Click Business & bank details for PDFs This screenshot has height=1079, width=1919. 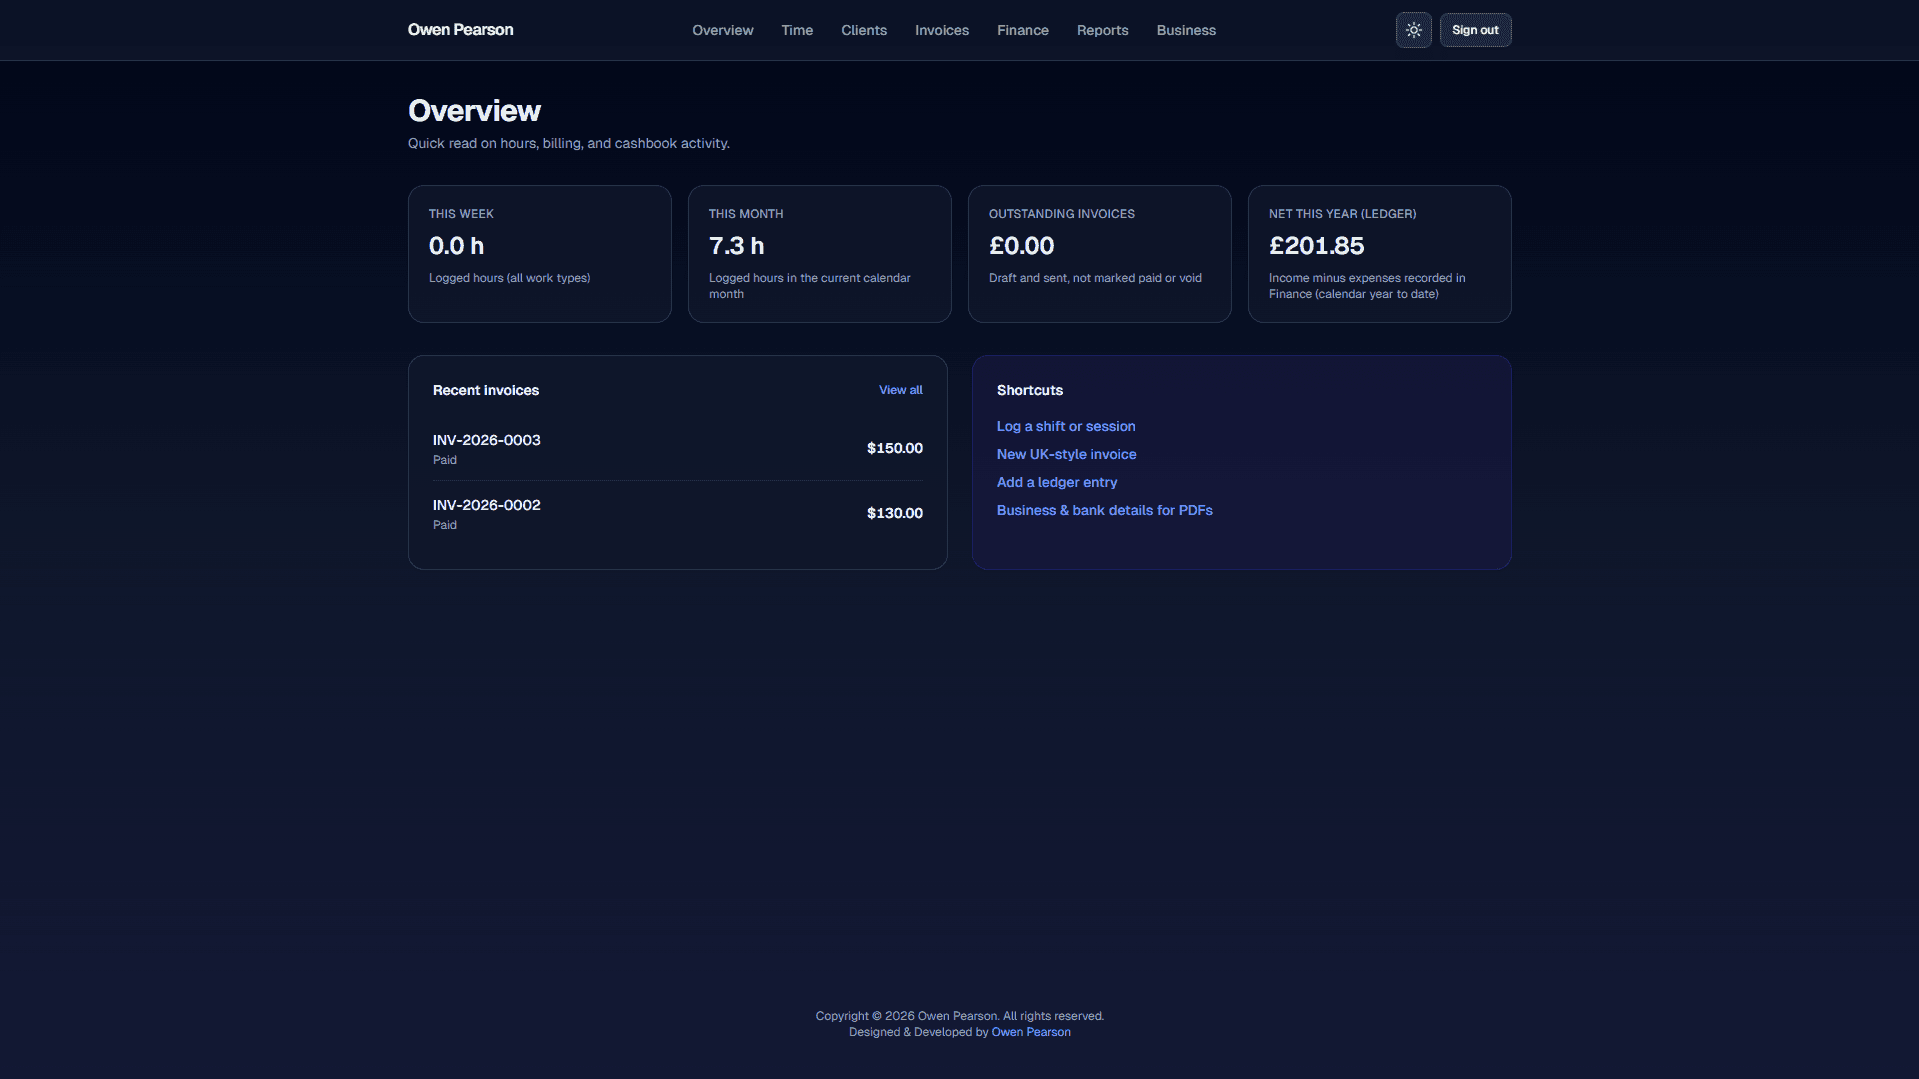coord(1104,510)
